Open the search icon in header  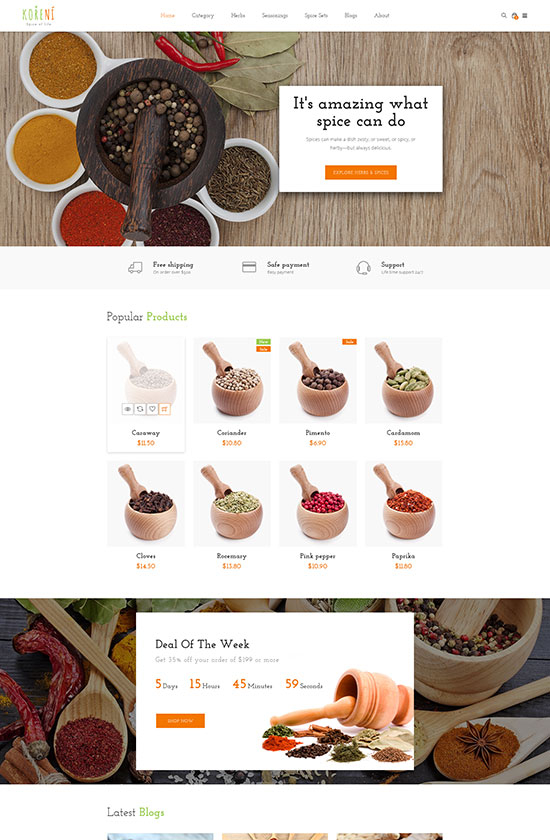[x=503, y=16]
